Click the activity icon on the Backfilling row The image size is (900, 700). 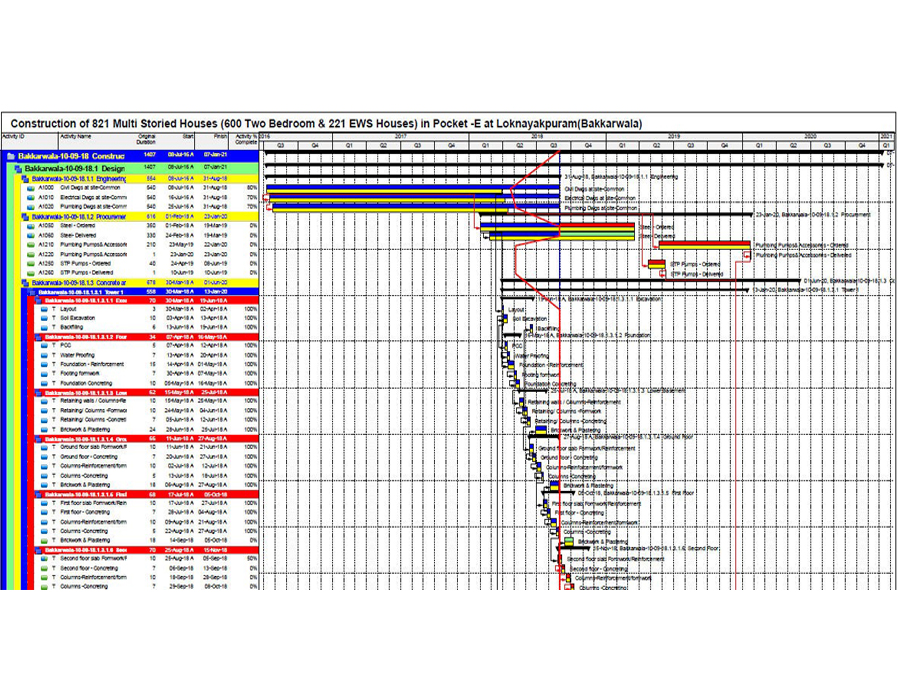click(x=45, y=328)
